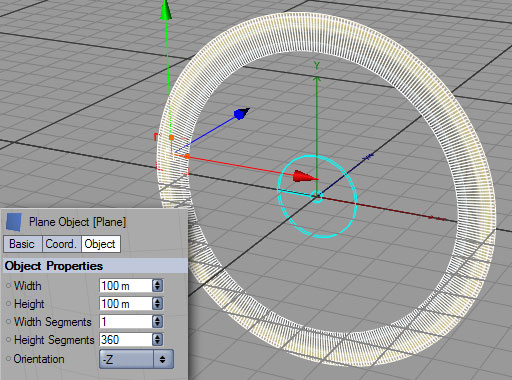The height and width of the screenshot is (380, 512).
Task: Click the Height value field
Action: tap(126, 304)
